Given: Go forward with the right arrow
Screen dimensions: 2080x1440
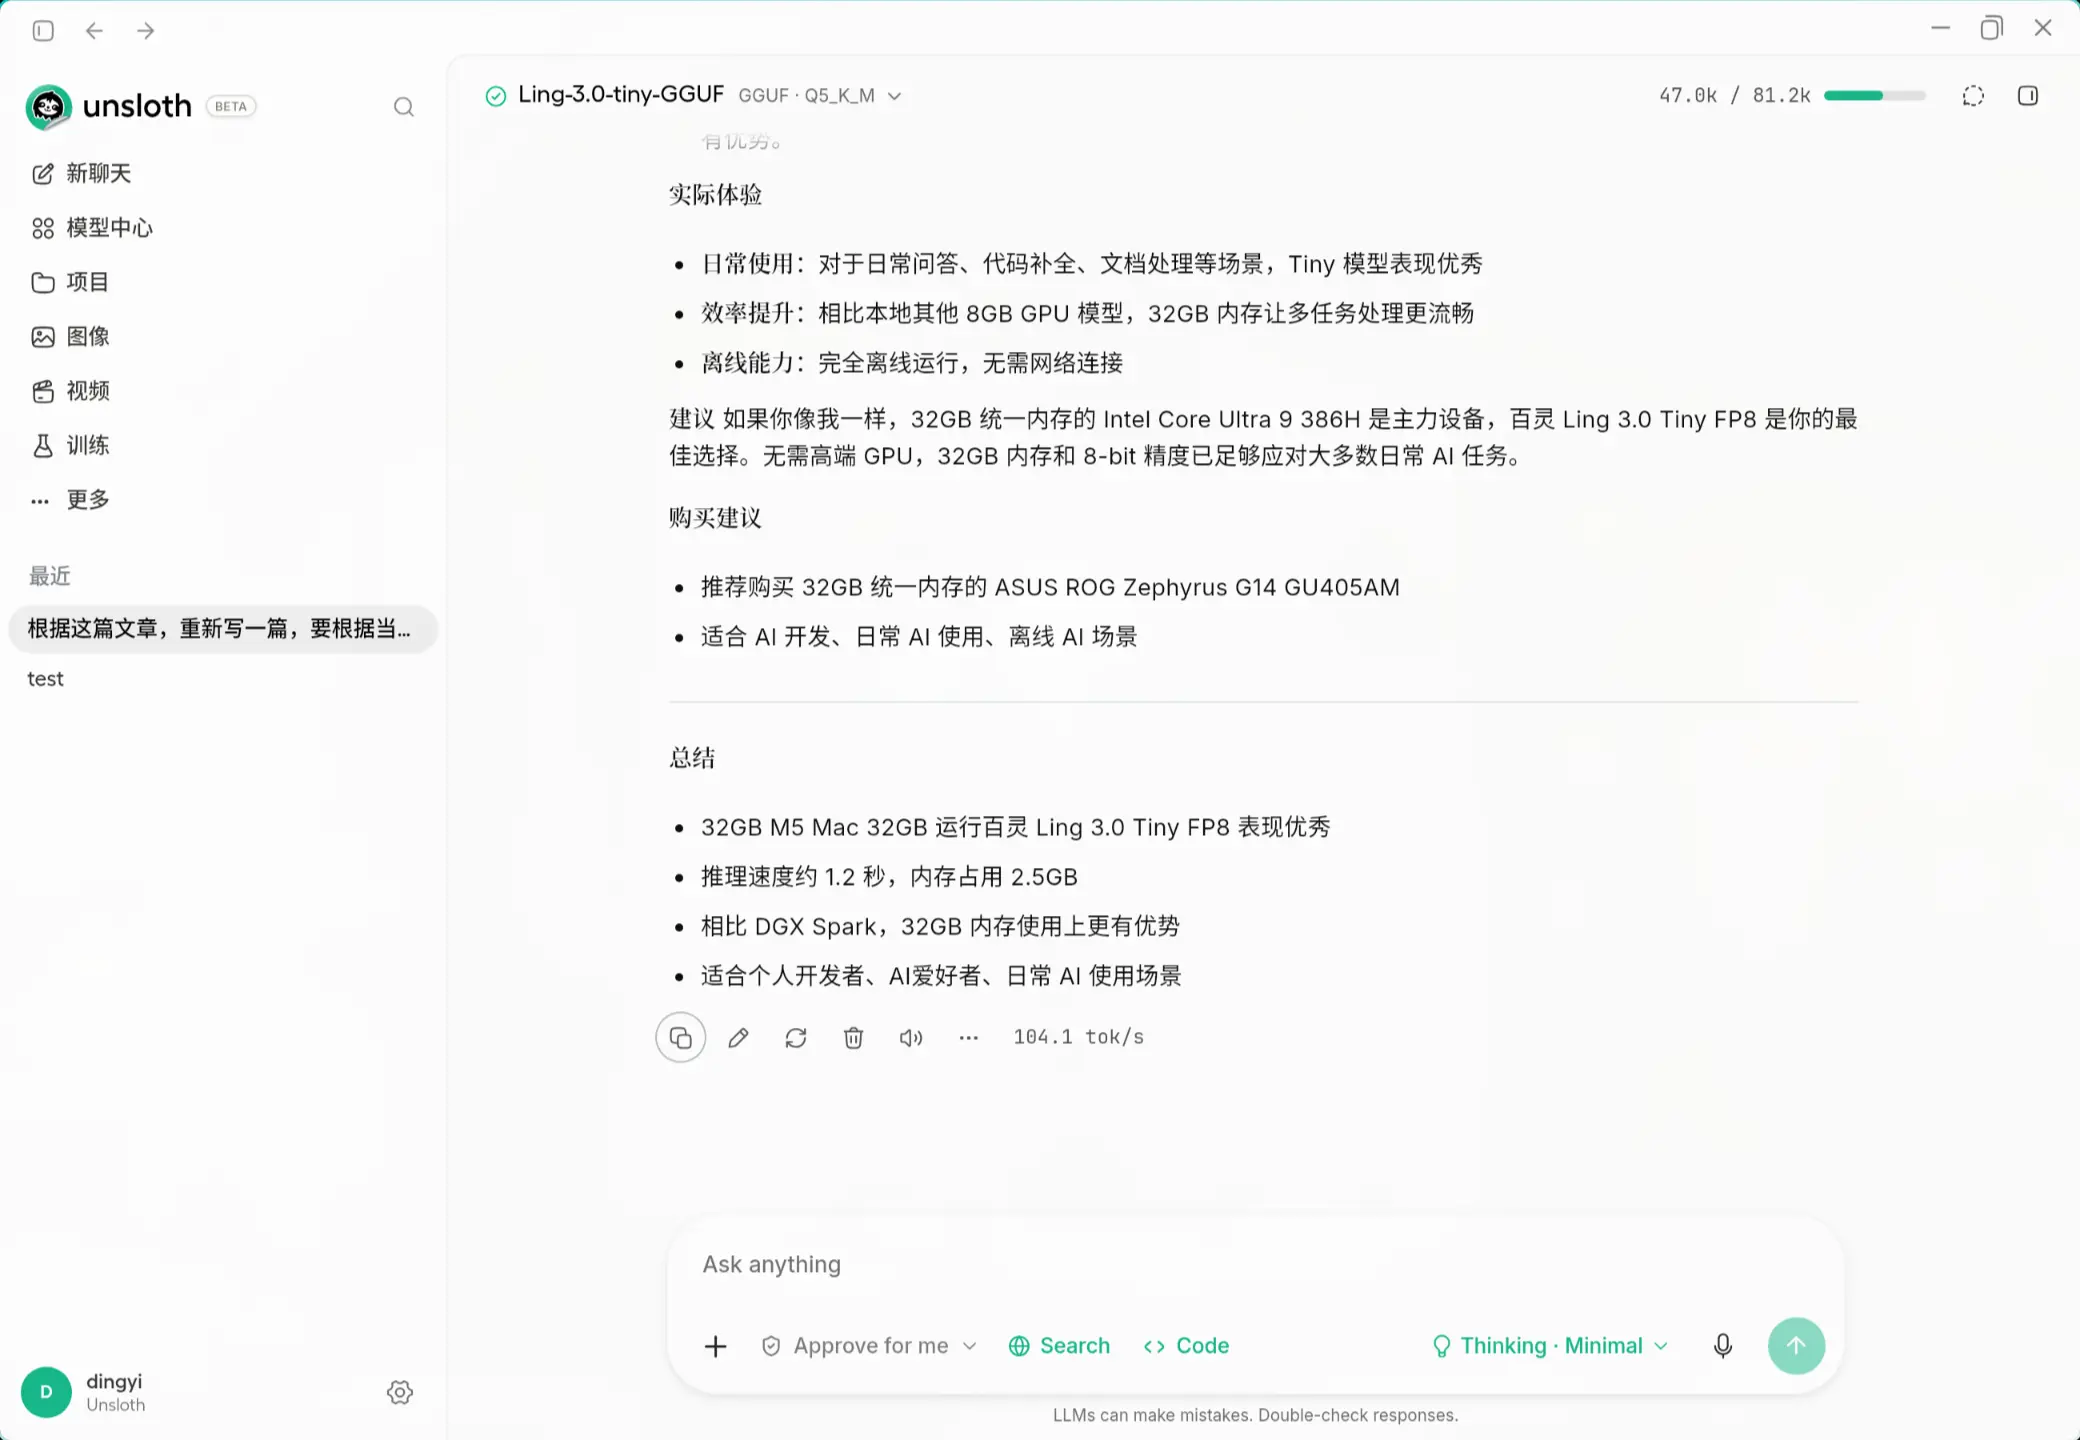Looking at the screenshot, I should pyautogui.click(x=146, y=31).
